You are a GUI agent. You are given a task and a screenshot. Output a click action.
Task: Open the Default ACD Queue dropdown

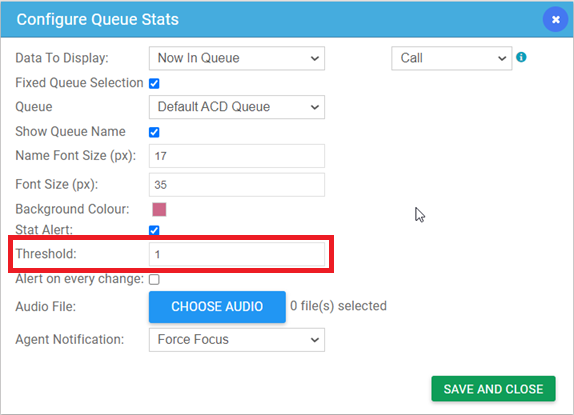tap(236, 107)
